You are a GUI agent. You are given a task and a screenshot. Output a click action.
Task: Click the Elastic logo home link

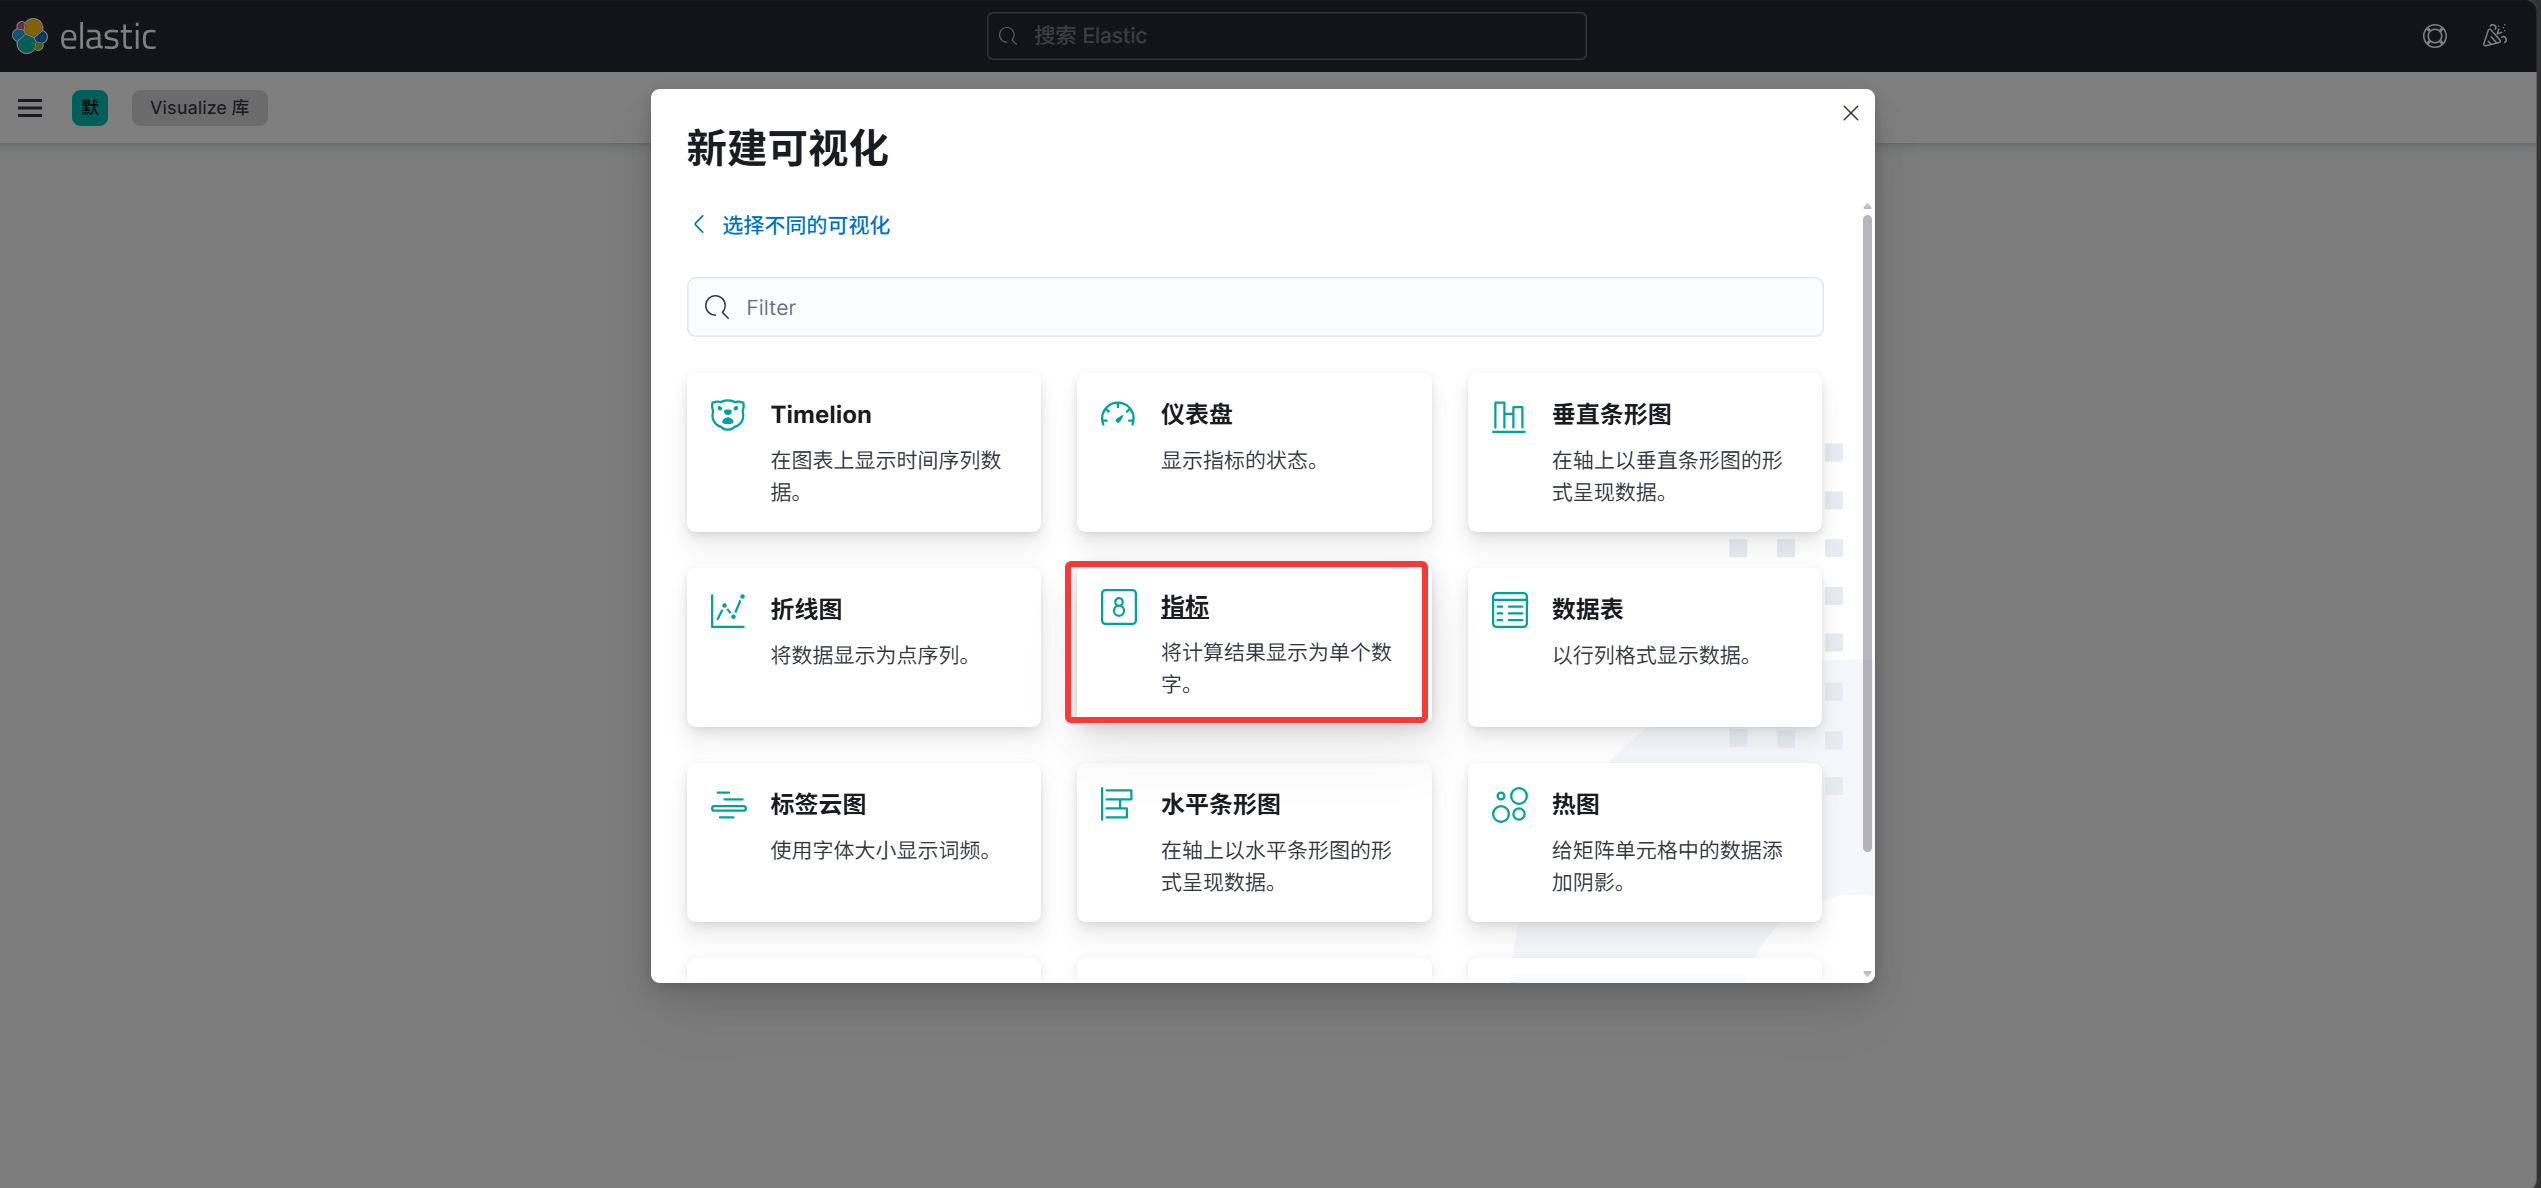click(x=84, y=36)
